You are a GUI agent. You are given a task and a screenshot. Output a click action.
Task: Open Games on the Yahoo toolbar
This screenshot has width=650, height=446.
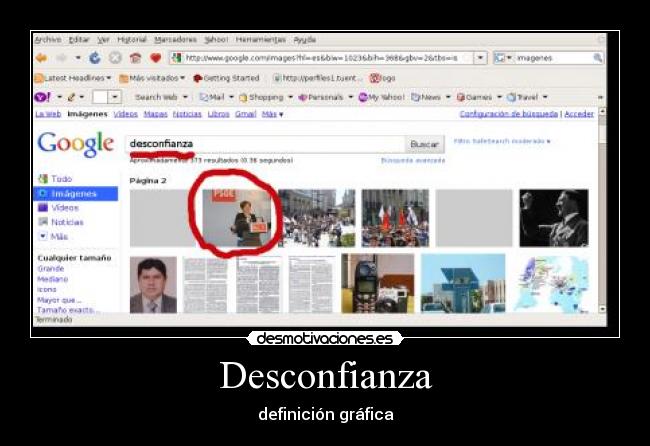click(x=474, y=97)
